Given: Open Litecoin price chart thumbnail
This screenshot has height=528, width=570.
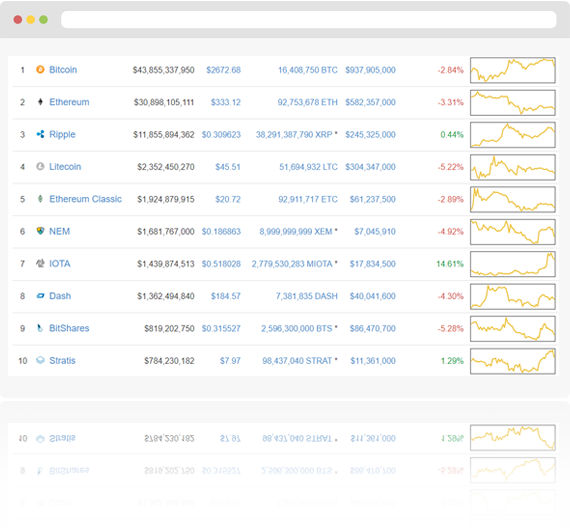Looking at the screenshot, I should tap(513, 167).
